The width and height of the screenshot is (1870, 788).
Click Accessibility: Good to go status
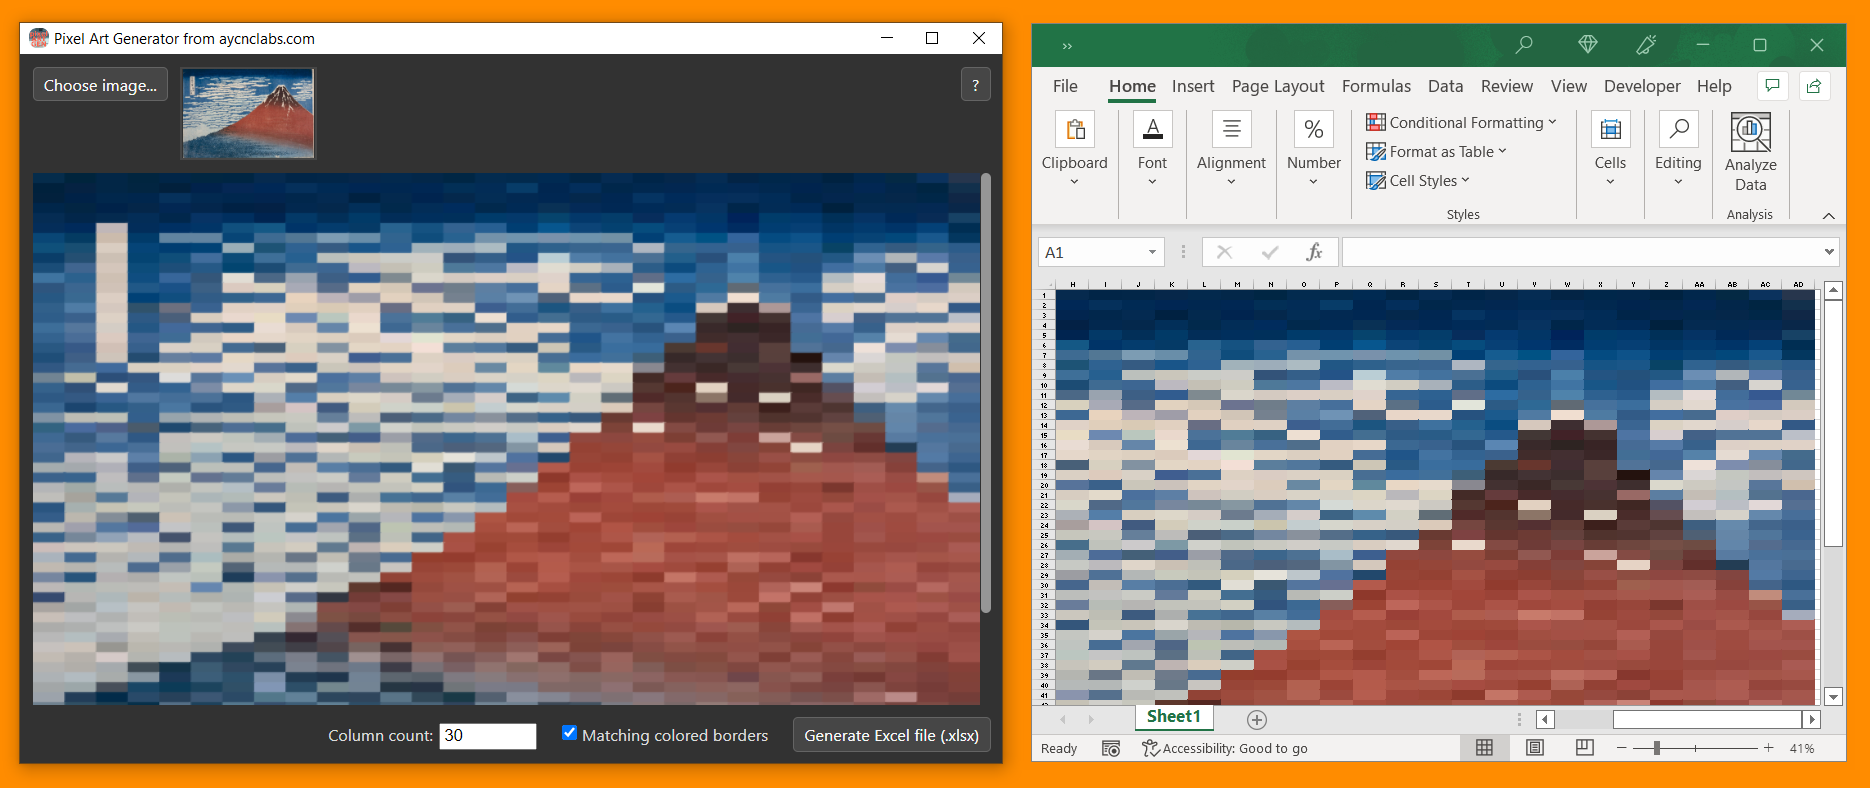(x=1225, y=748)
